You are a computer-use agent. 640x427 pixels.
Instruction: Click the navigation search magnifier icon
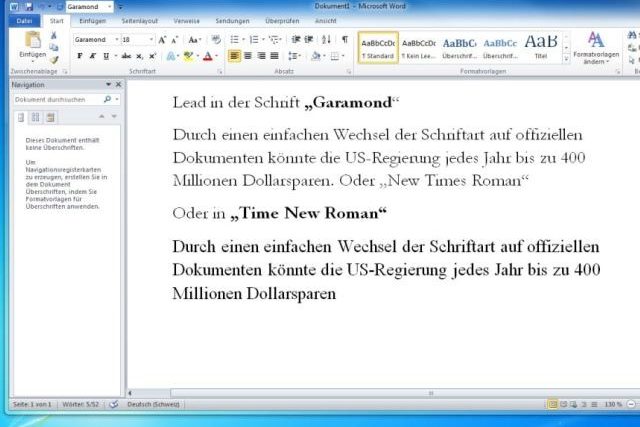tap(107, 99)
